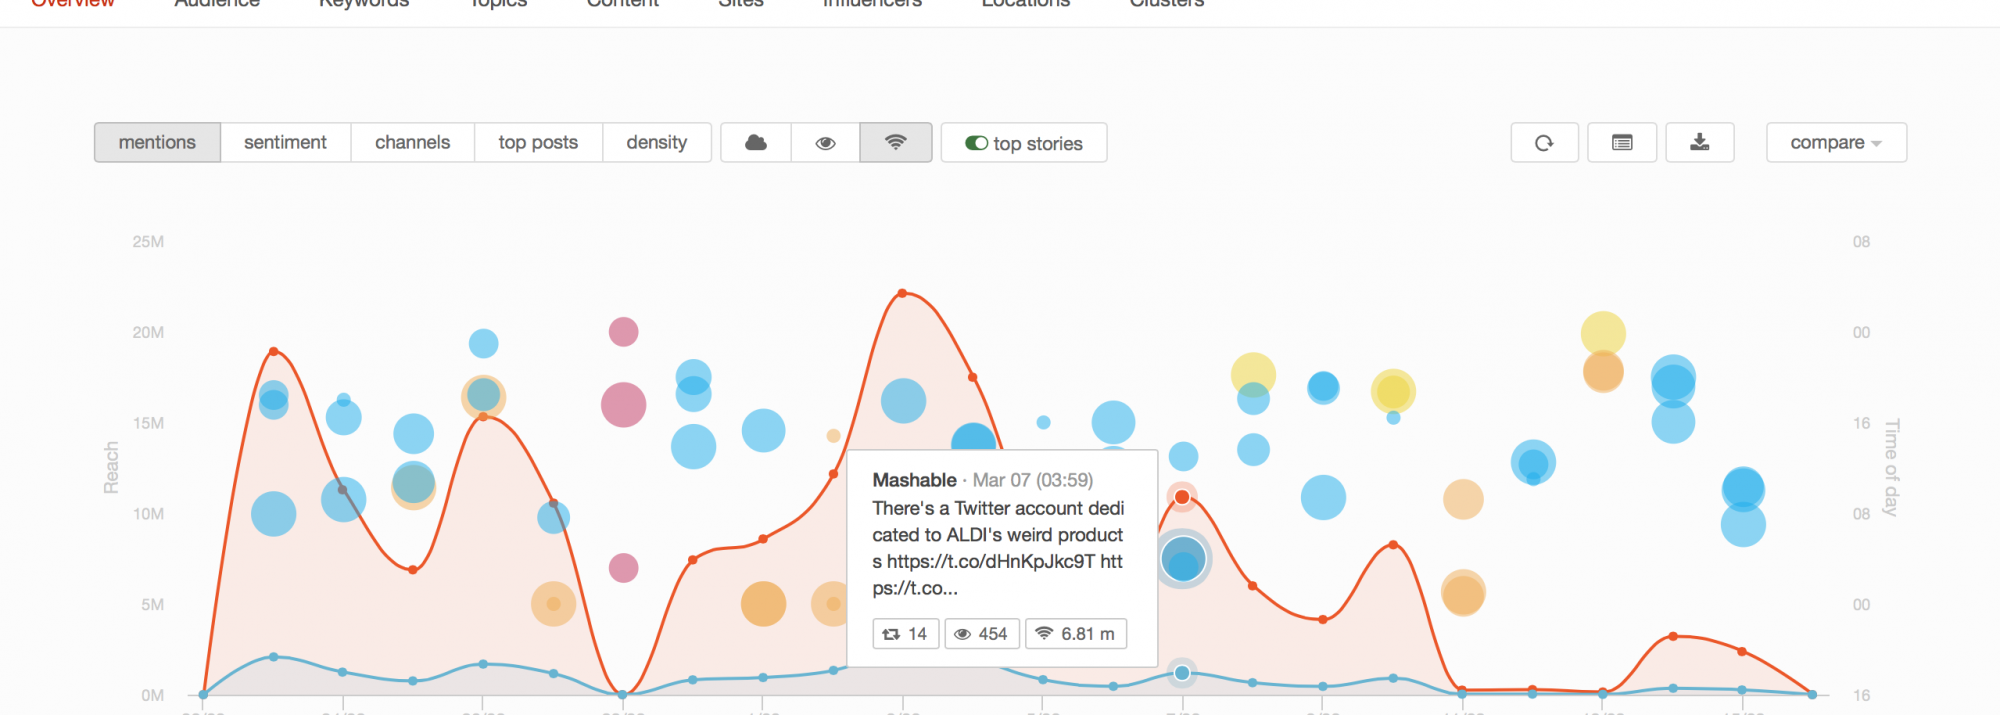Select the channels view
The width and height of the screenshot is (2000, 715).
[x=412, y=143]
